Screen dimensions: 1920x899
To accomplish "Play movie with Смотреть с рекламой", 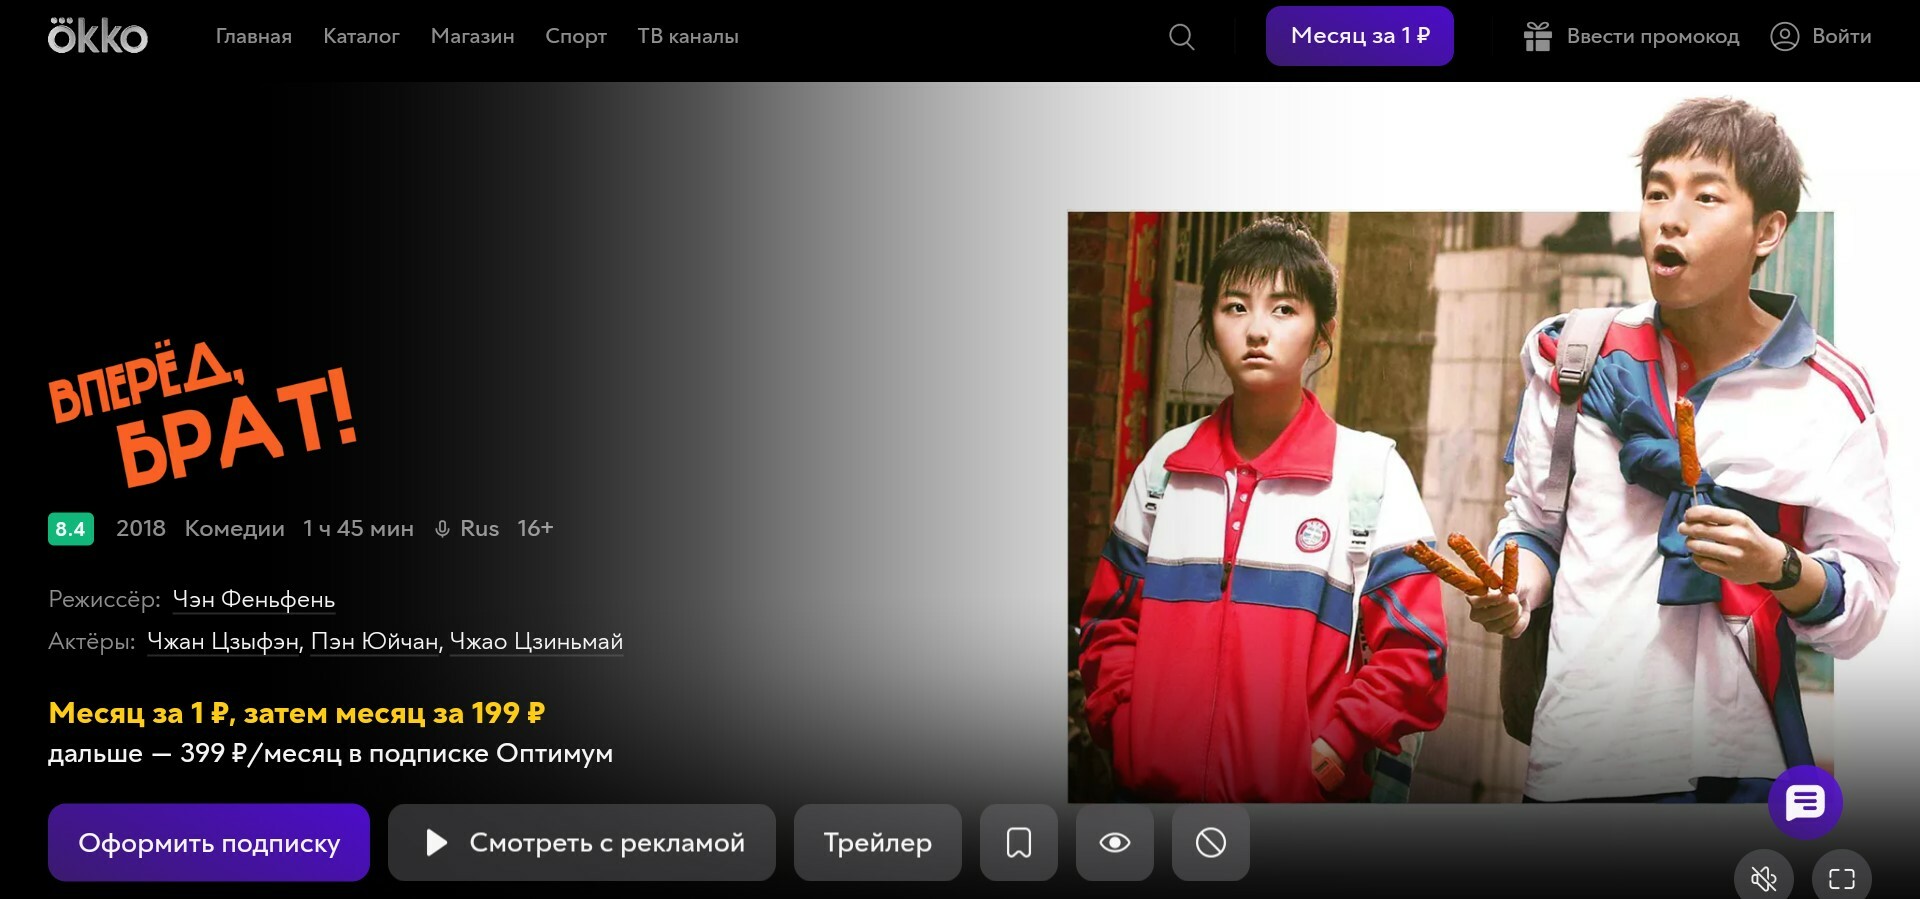I will 581,843.
